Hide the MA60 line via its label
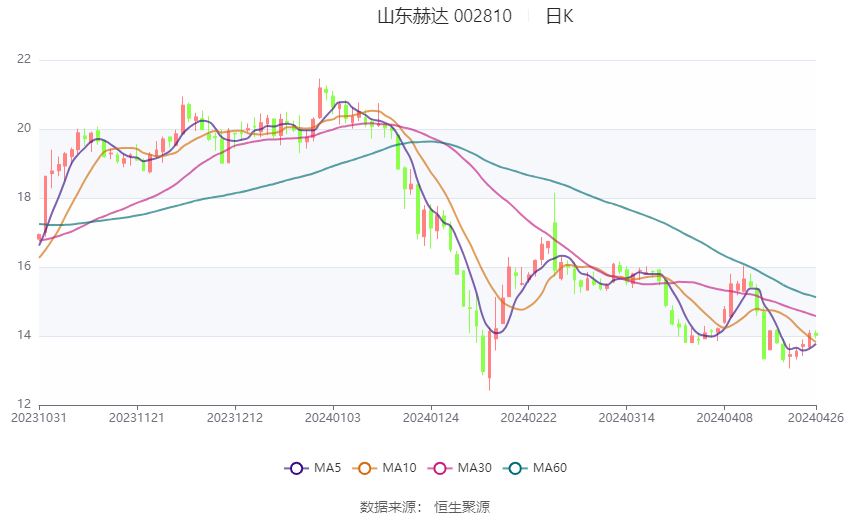This screenshot has height=517, width=850. 550,468
